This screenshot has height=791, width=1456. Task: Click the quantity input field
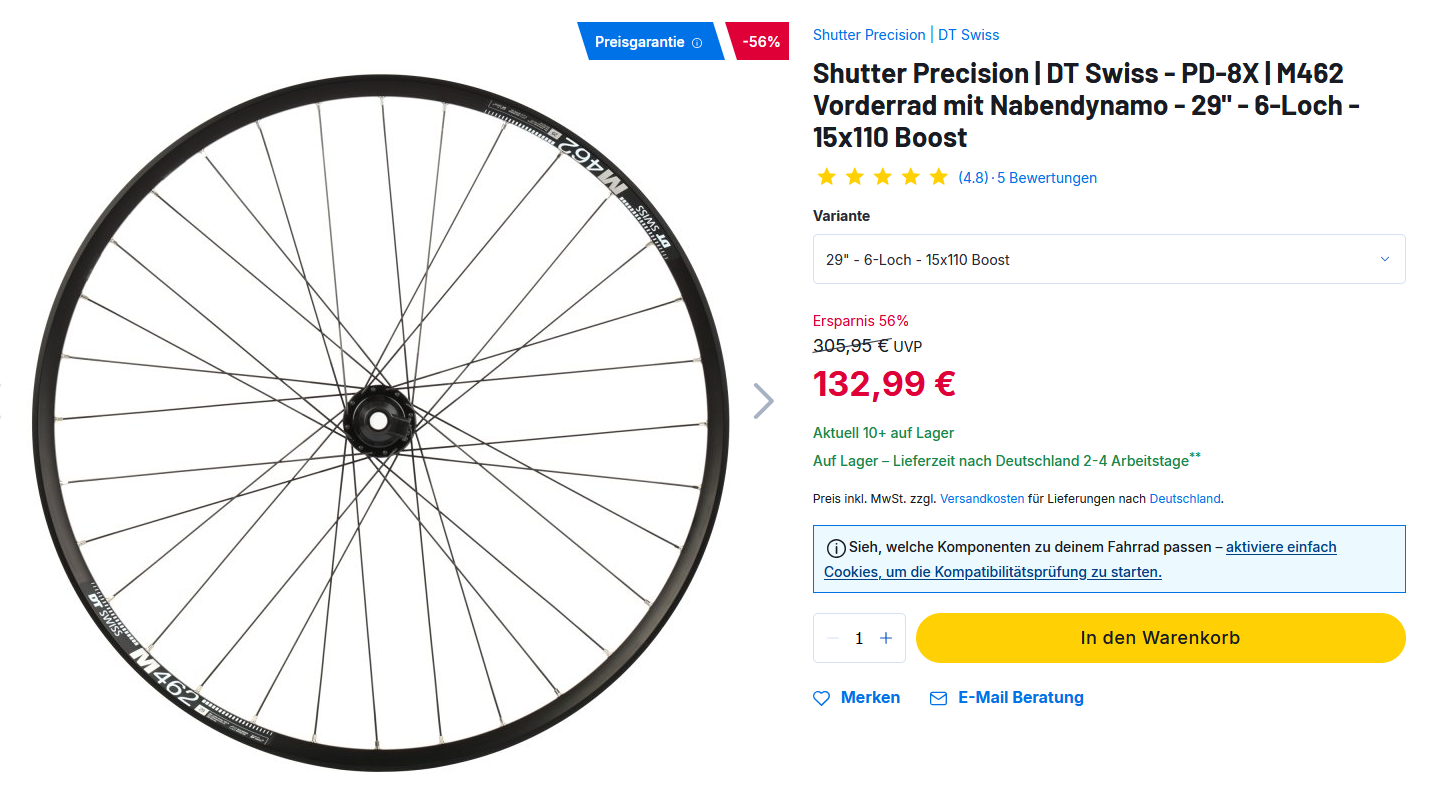(859, 638)
